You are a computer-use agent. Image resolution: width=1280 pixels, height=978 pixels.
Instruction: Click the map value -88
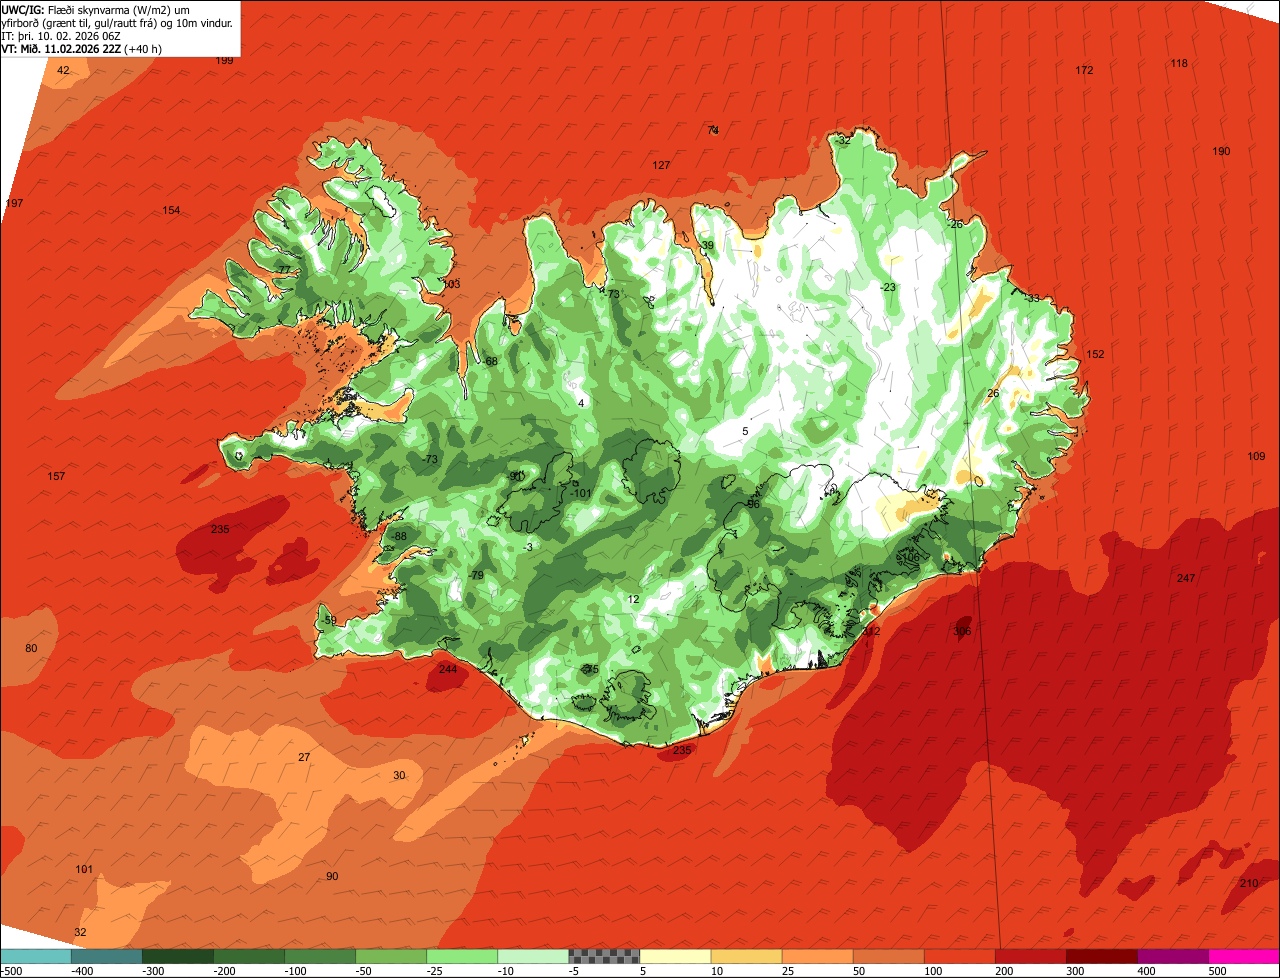pos(399,537)
